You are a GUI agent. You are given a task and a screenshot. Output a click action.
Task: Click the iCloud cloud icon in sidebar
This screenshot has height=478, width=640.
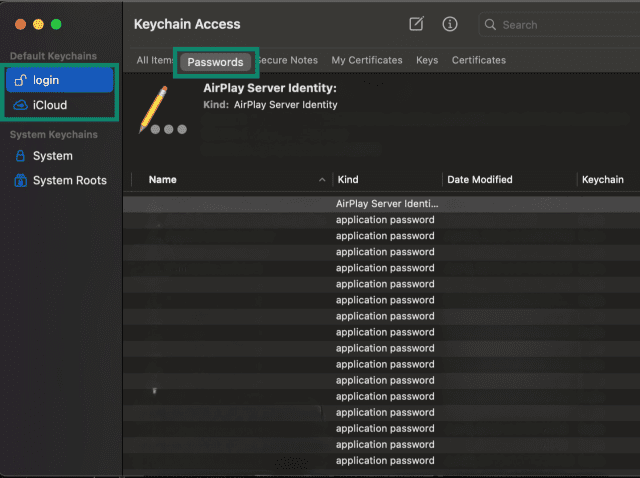(x=20, y=105)
